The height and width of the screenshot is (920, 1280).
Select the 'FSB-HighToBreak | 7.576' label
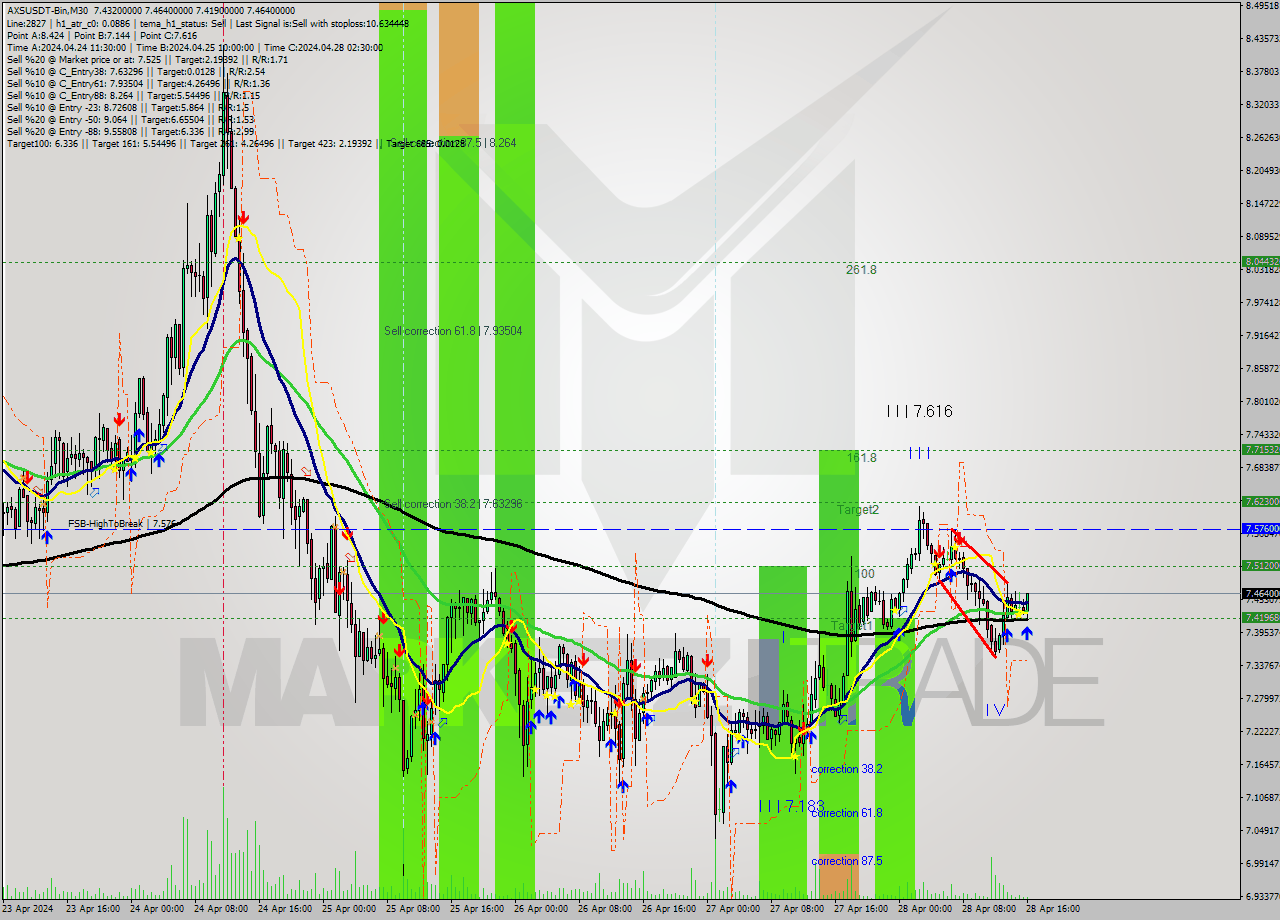coord(122,524)
